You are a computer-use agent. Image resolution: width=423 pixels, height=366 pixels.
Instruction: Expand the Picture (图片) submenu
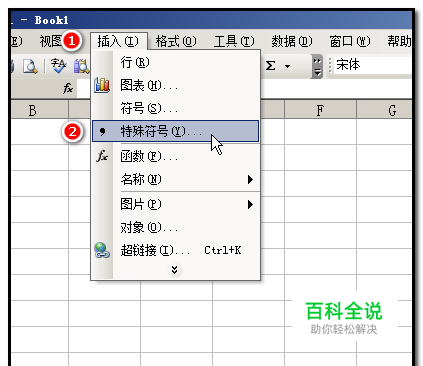click(x=176, y=204)
